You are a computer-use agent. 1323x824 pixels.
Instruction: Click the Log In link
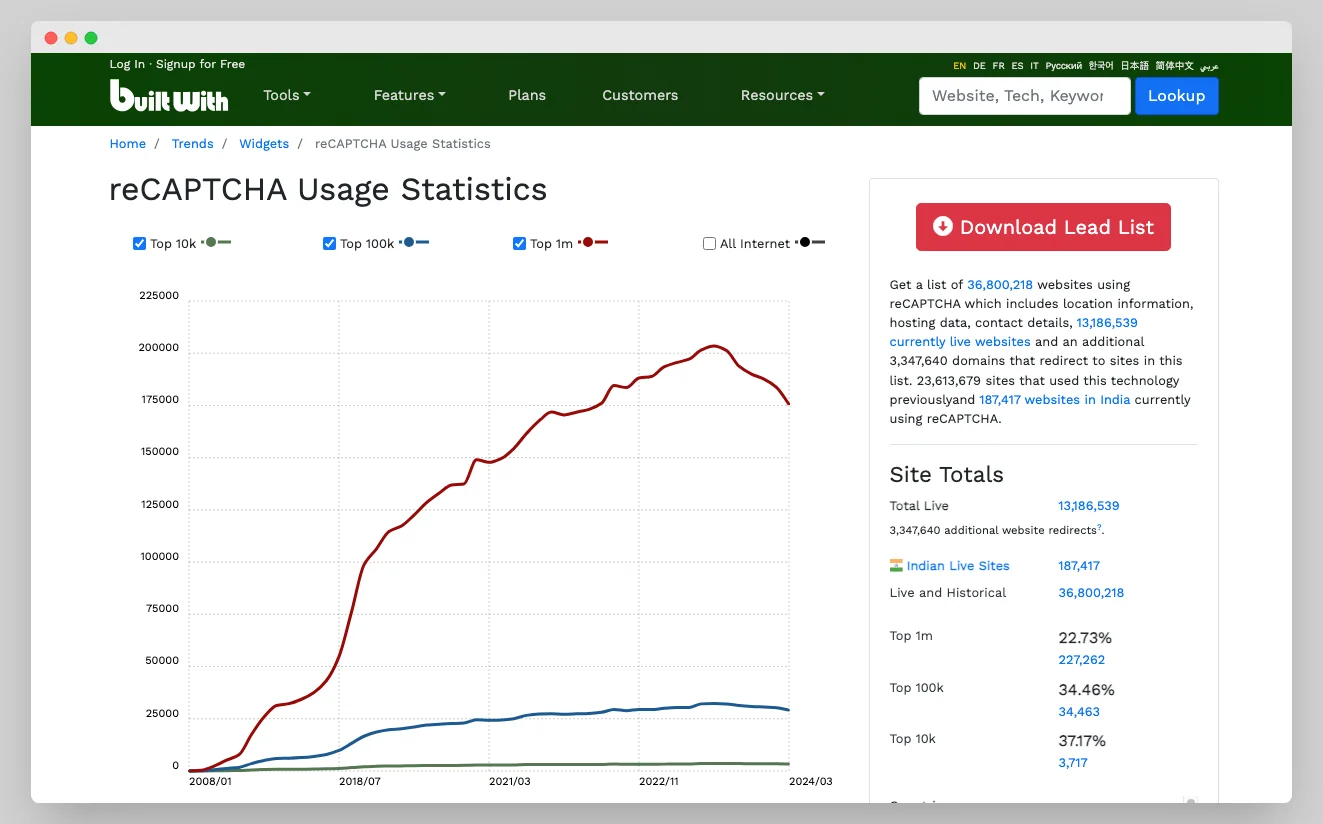point(127,64)
